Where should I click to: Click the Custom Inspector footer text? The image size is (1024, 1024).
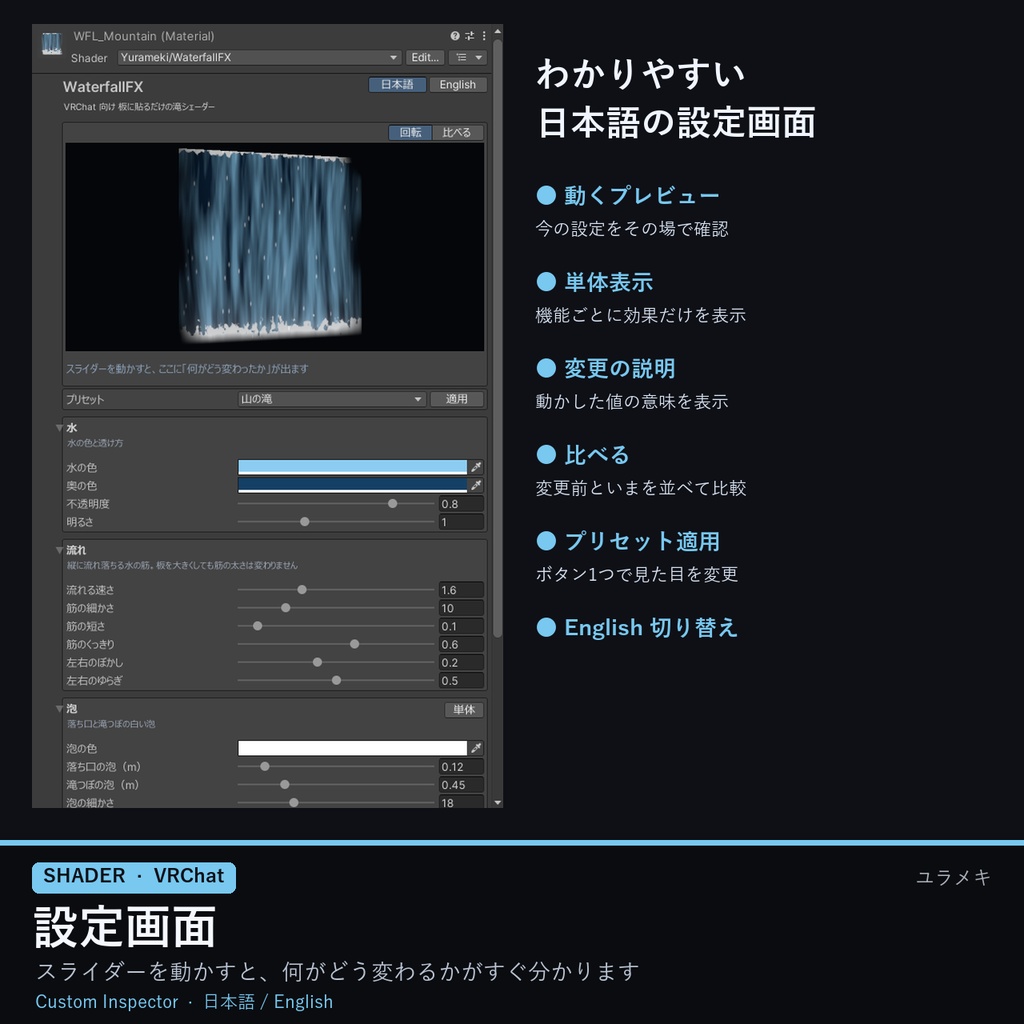click(x=106, y=1002)
